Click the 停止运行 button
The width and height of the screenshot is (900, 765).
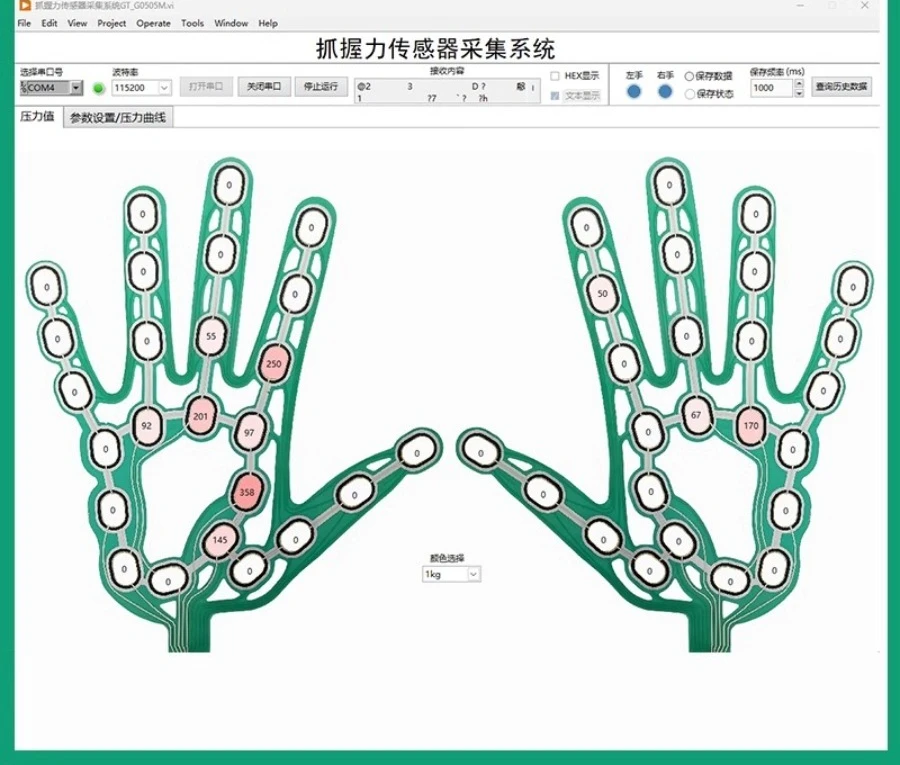tap(321, 87)
